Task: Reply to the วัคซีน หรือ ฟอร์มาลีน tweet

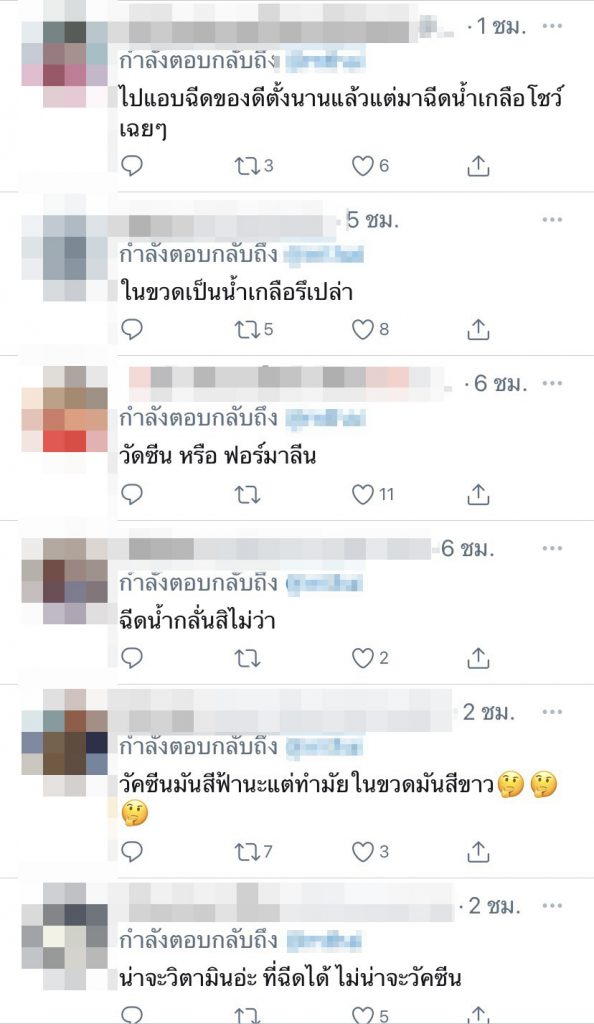Action: pyautogui.click(x=132, y=494)
